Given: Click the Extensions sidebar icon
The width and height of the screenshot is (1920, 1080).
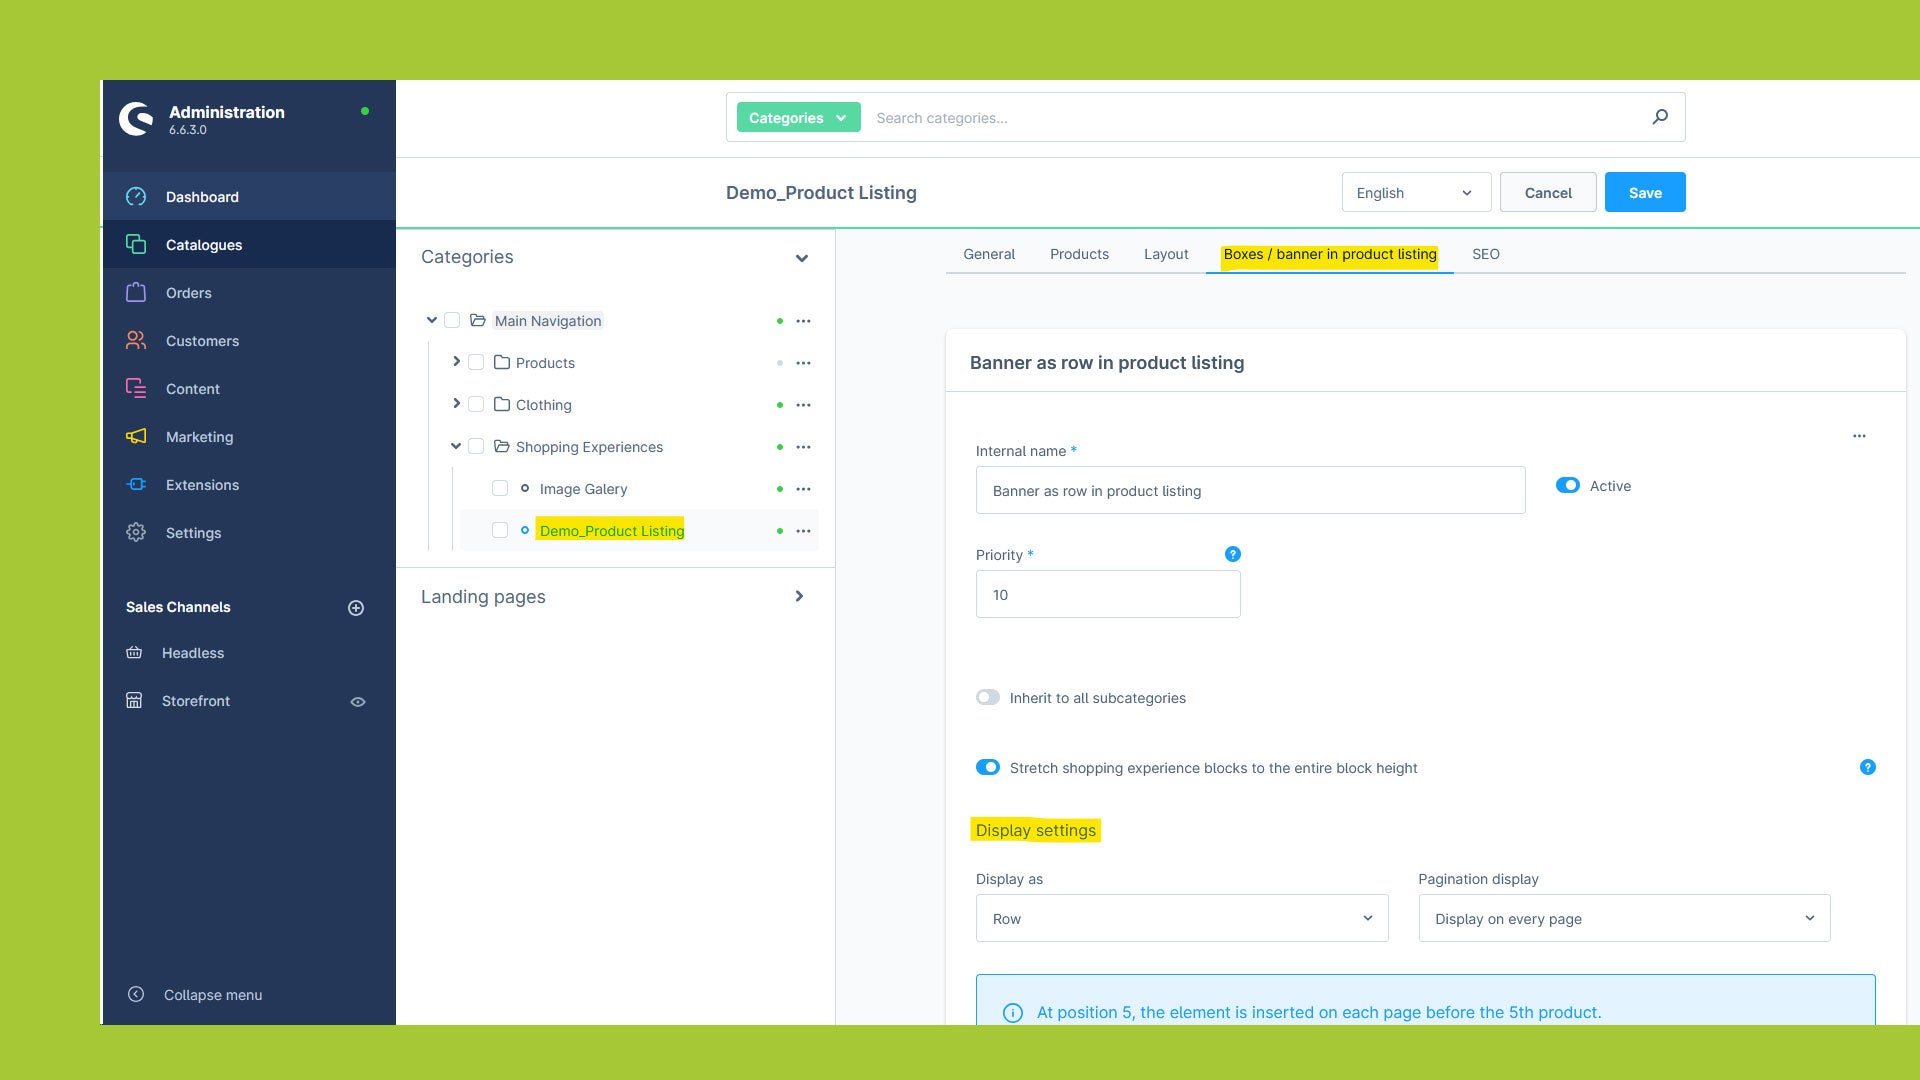Looking at the screenshot, I should click(x=136, y=484).
